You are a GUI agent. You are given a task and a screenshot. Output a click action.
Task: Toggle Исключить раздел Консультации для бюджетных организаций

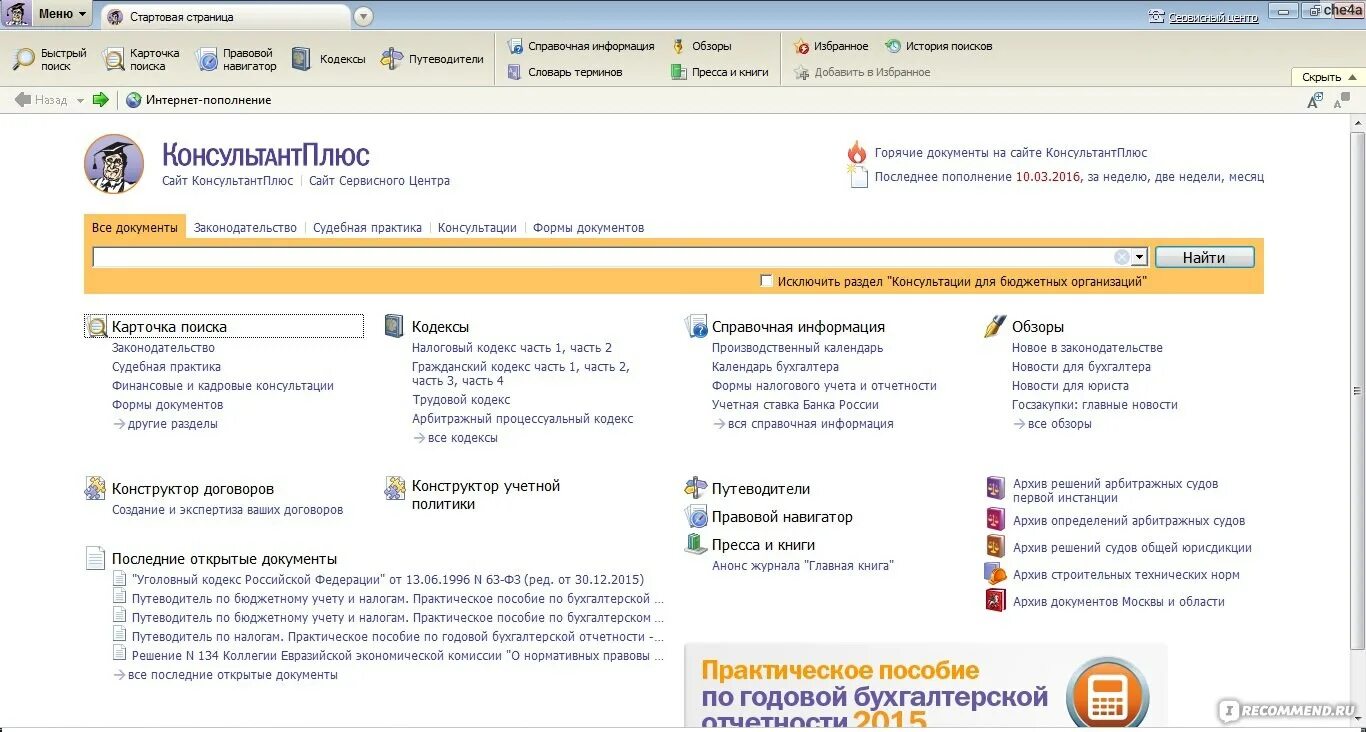[x=767, y=281]
